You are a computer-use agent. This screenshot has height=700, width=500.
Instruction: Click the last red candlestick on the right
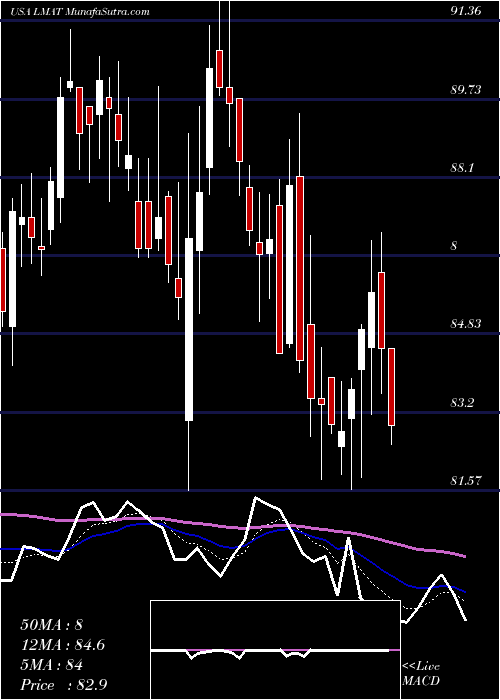pyautogui.click(x=392, y=387)
